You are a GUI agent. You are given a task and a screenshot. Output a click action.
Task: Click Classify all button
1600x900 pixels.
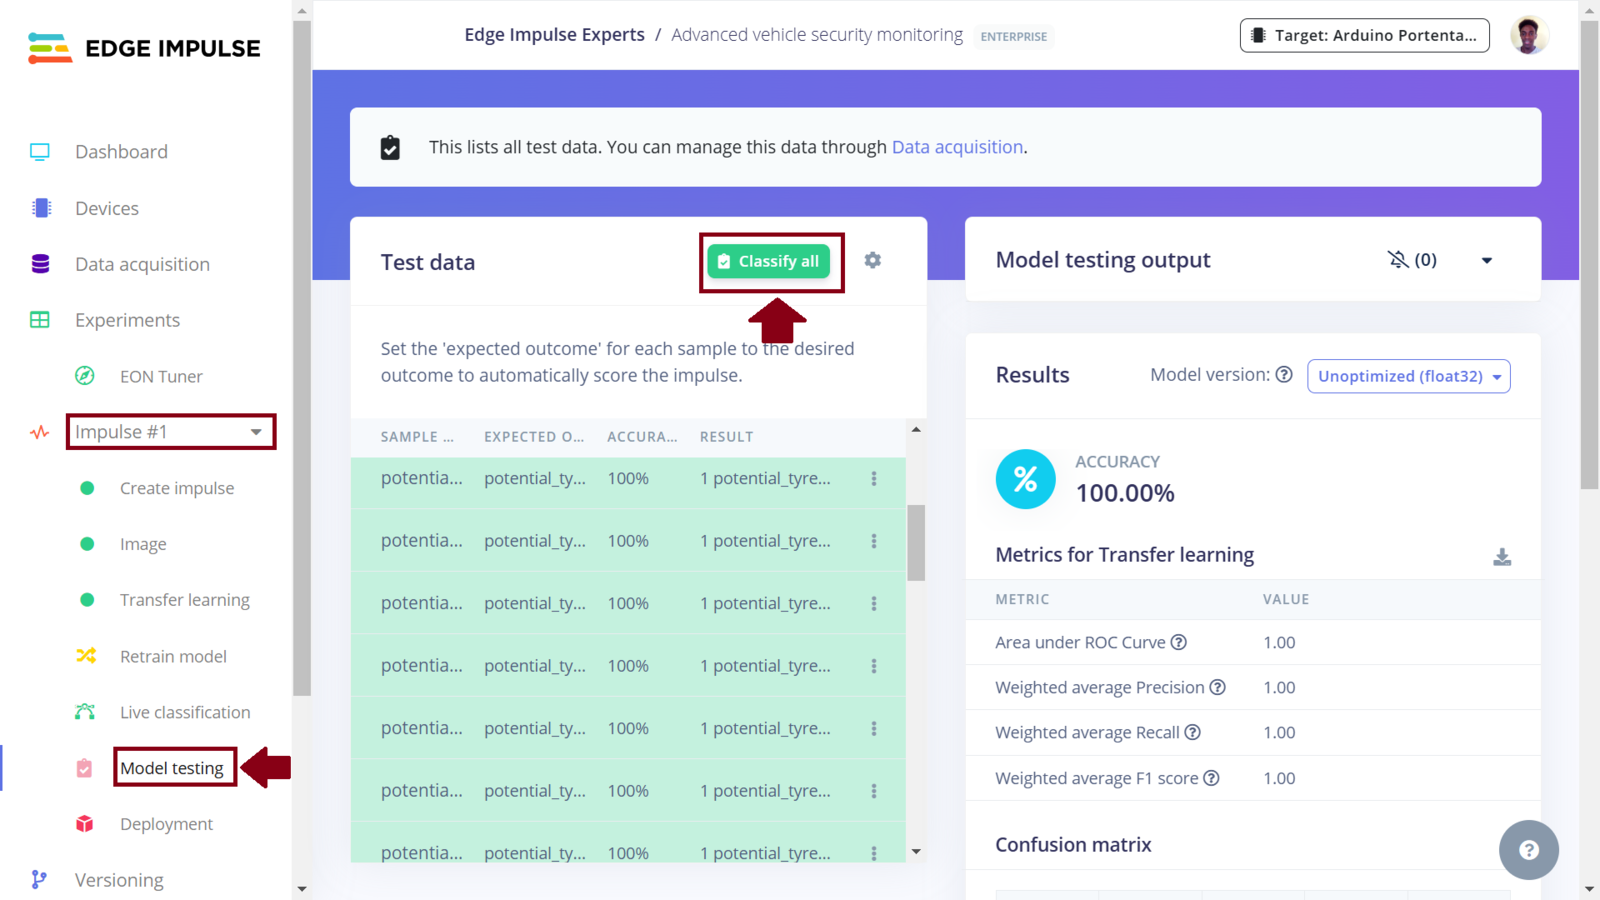click(769, 262)
